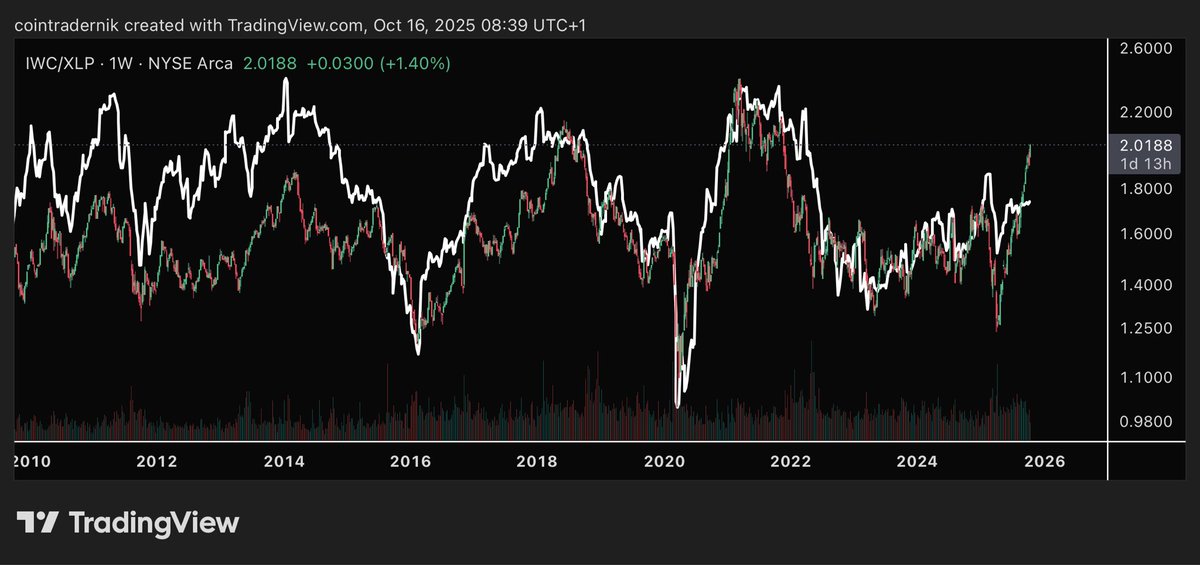Click the 2.0188 value in chart legend

coord(269,63)
